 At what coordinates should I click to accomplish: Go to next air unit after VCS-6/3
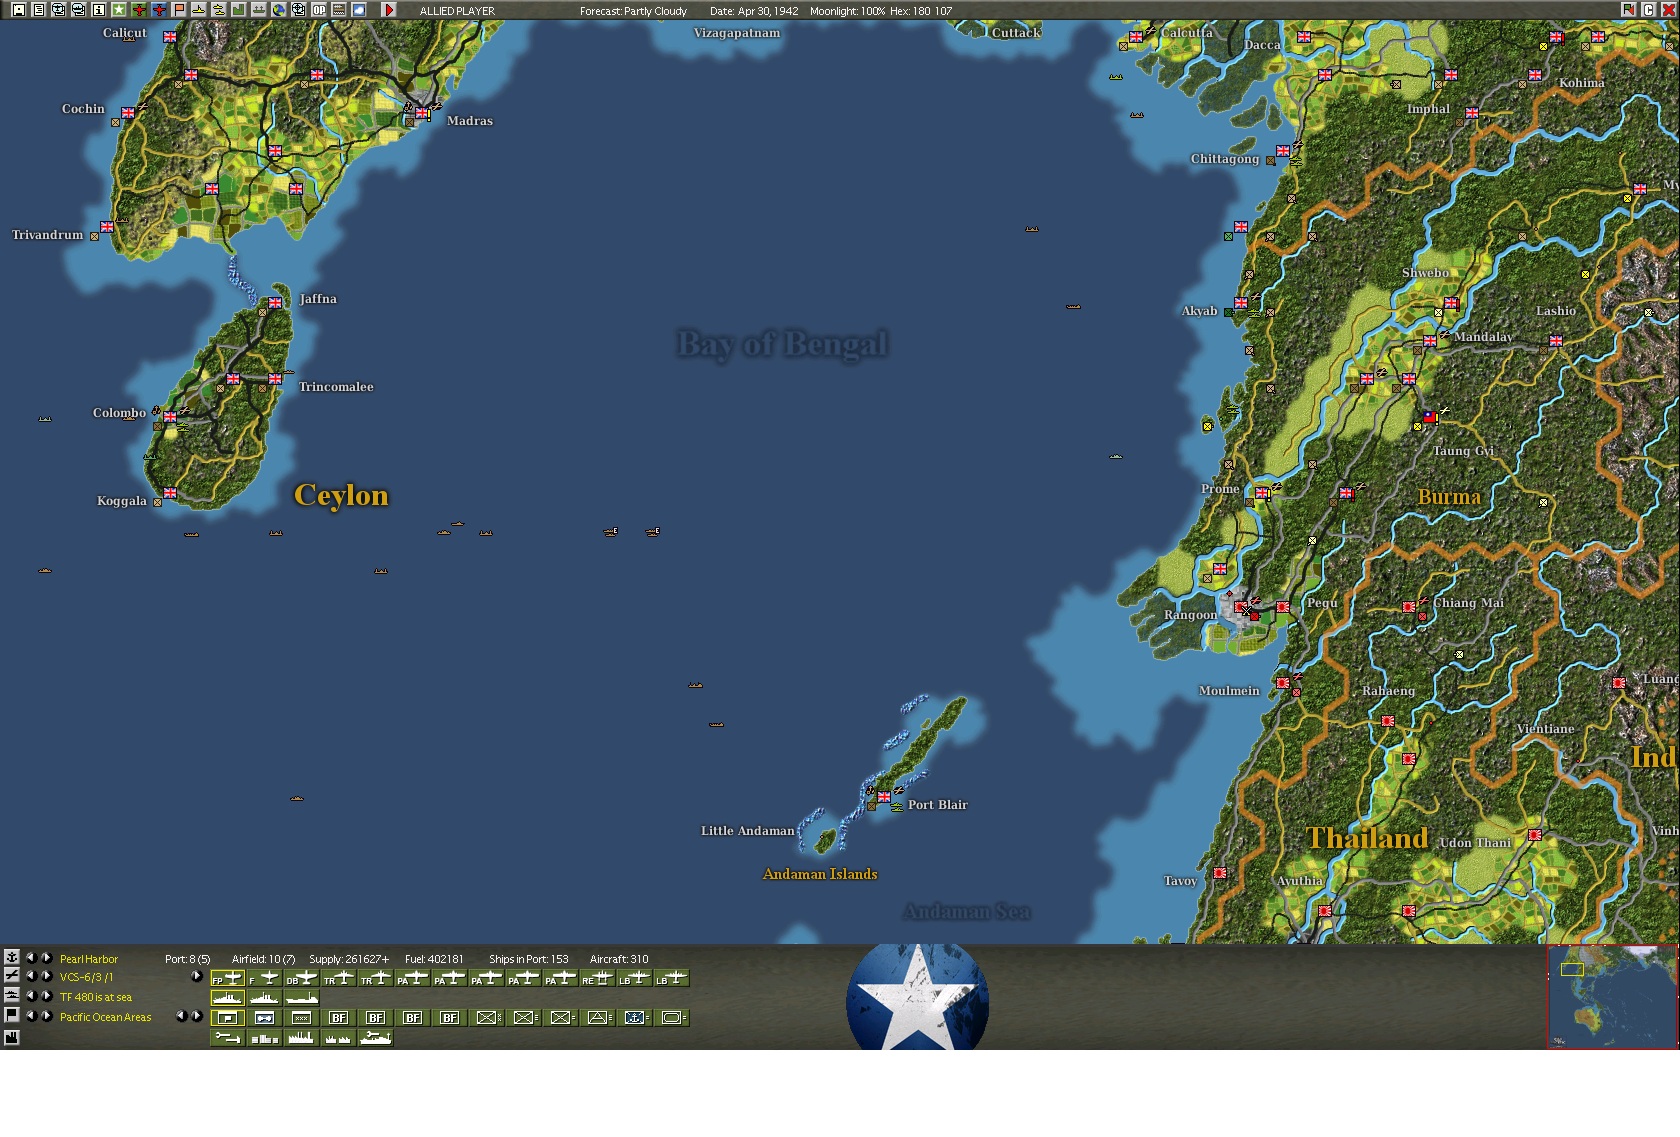click(46, 976)
